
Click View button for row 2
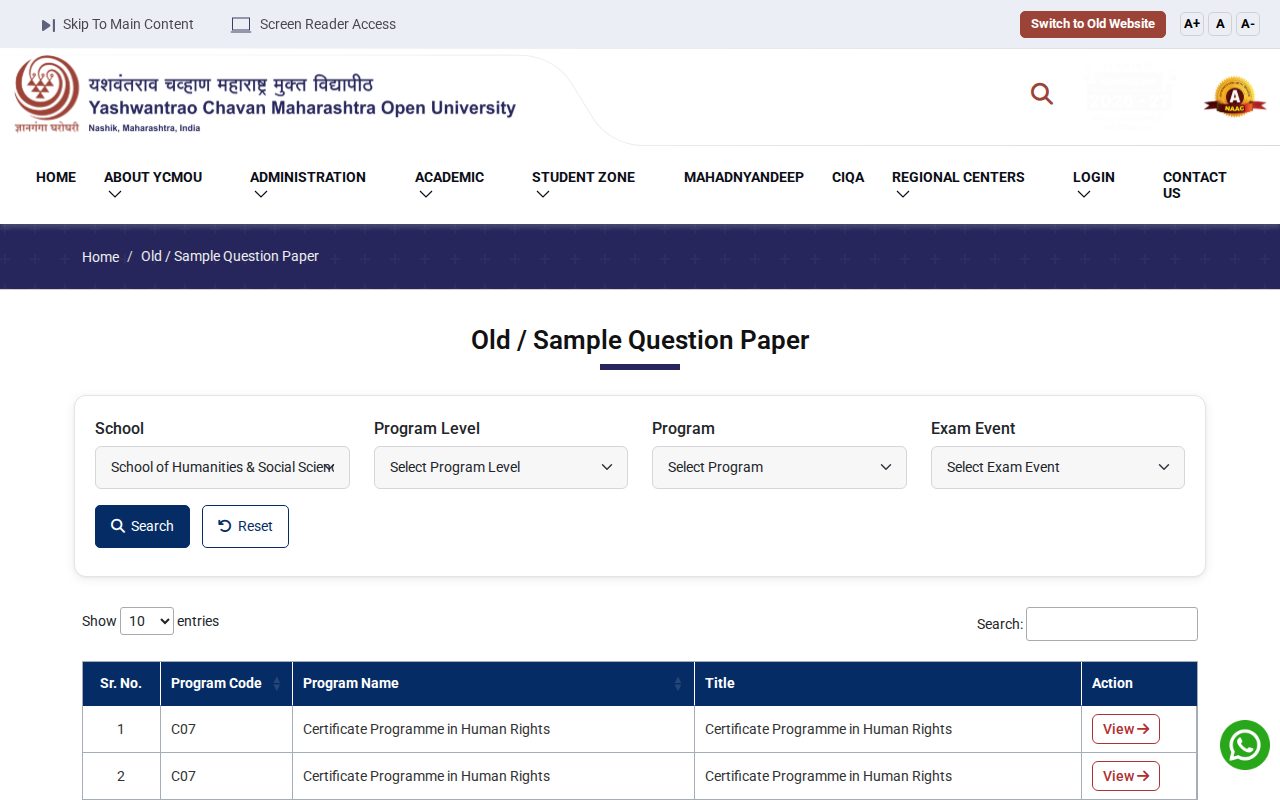[1126, 776]
